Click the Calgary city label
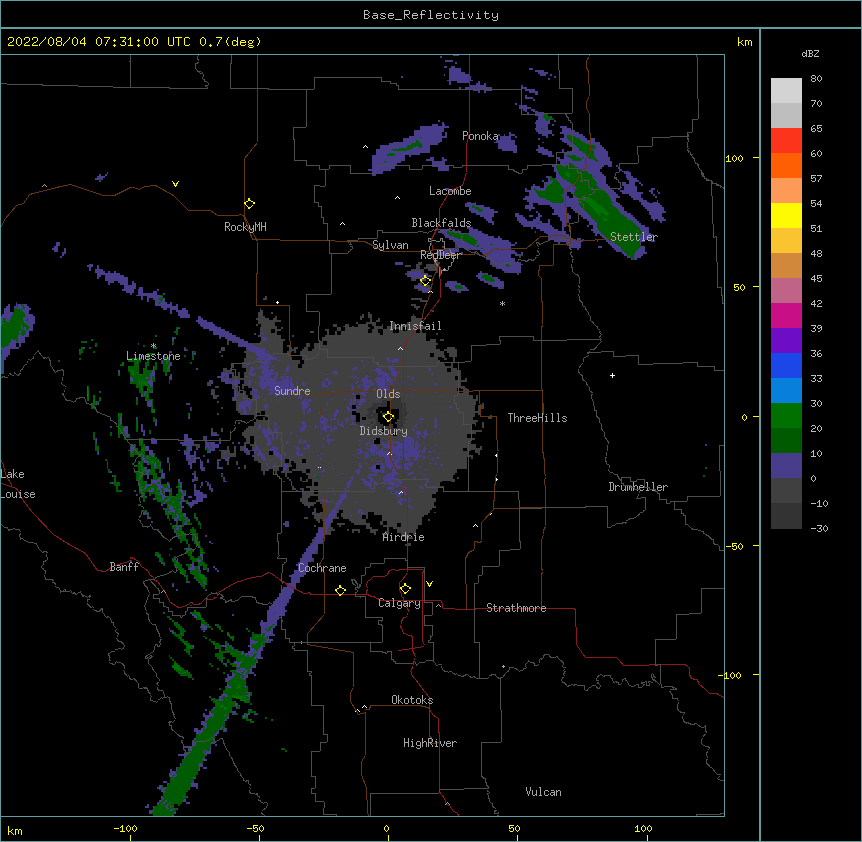 click(x=399, y=603)
